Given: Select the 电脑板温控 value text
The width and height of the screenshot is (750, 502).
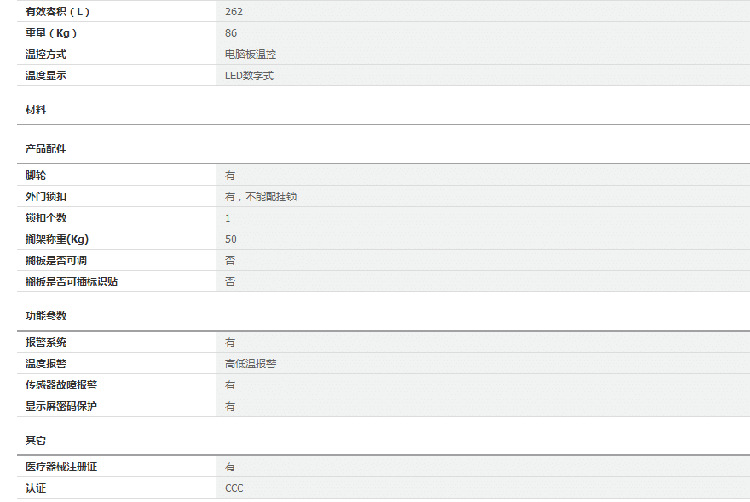Looking at the screenshot, I should [249, 54].
